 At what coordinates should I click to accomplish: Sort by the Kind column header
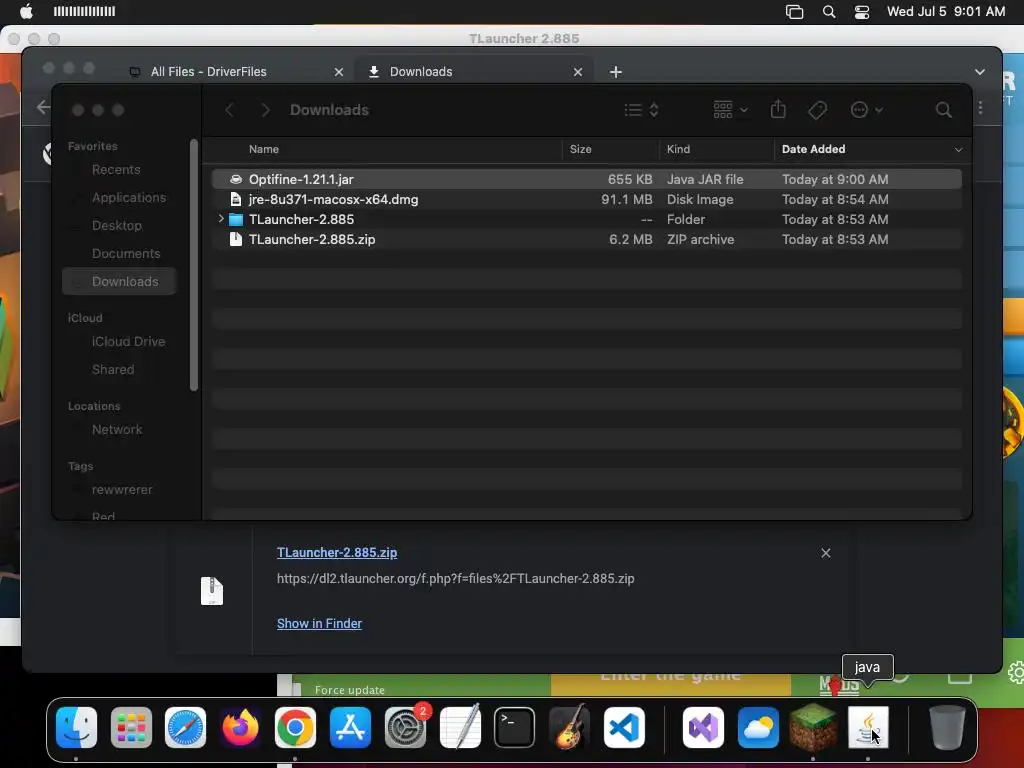point(678,150)
